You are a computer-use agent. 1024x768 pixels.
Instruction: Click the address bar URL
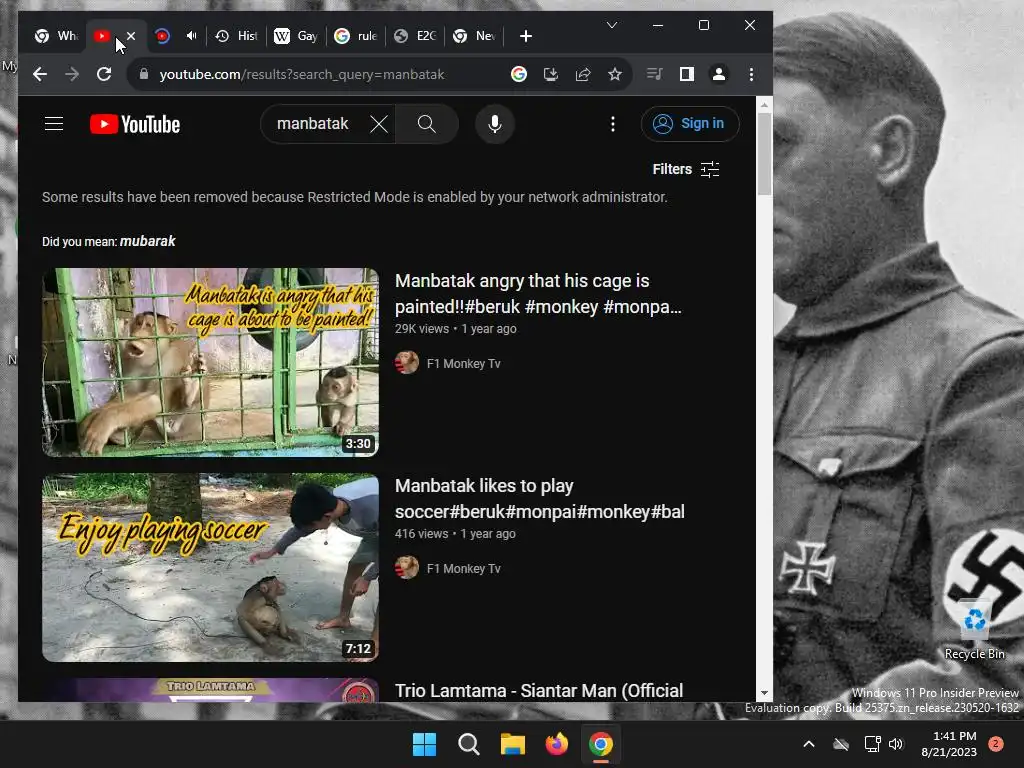pos(302,74)
